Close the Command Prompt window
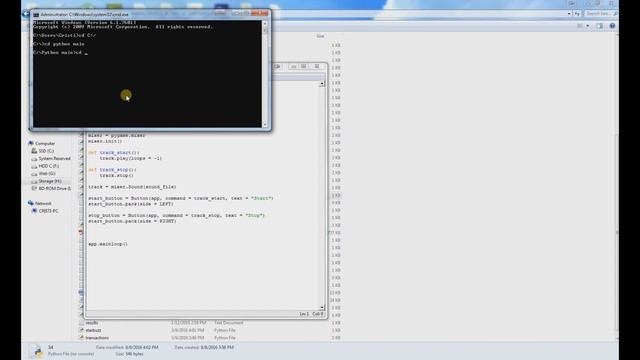The height and width of the screenshot is (360, 640). pos(259,13)
